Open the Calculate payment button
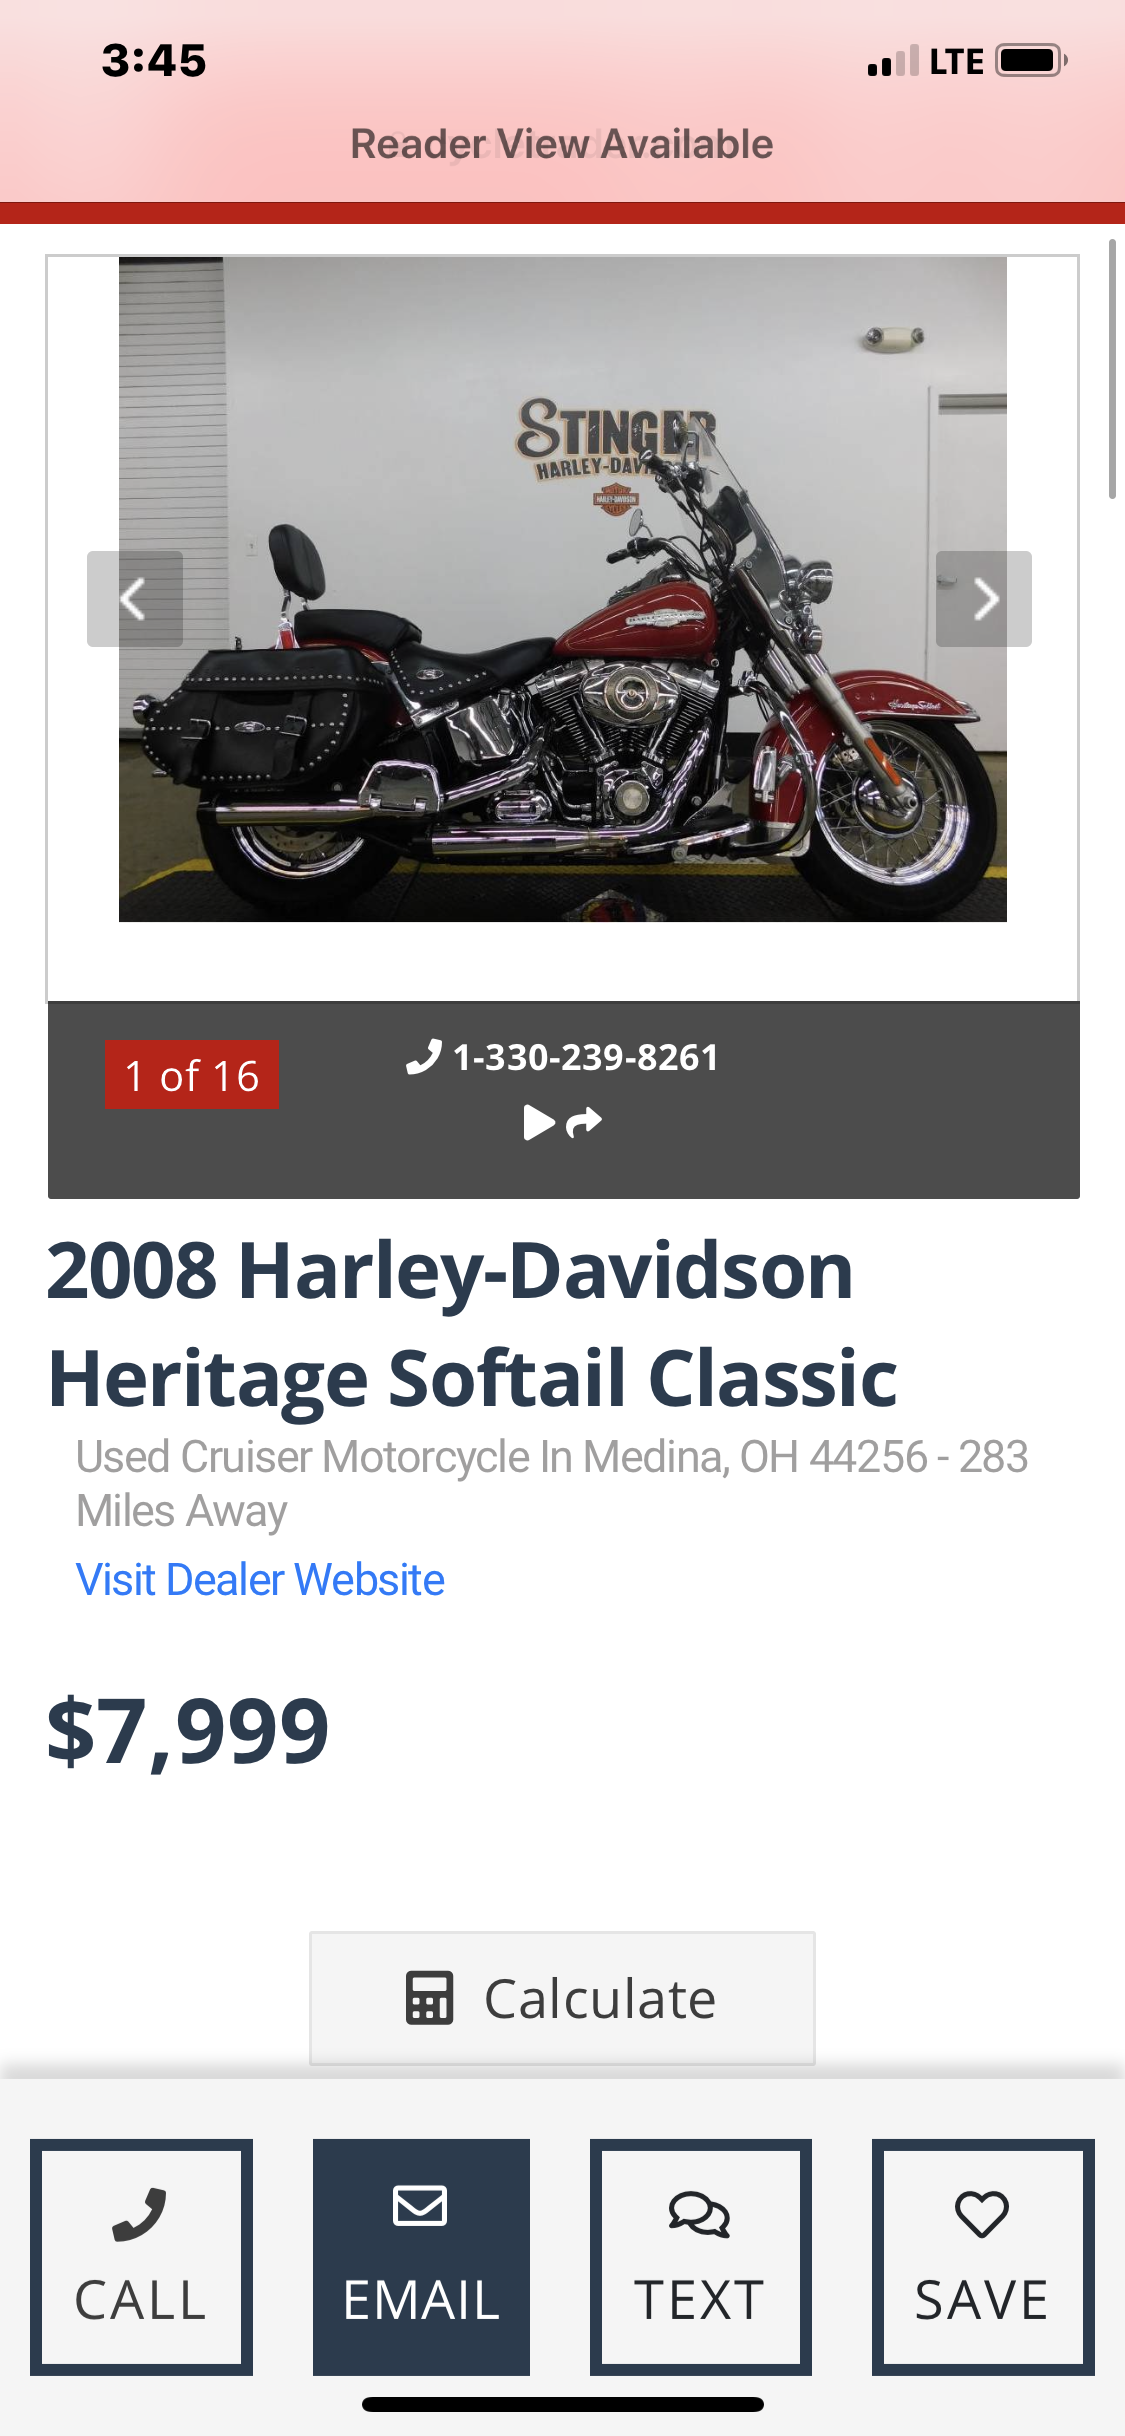This screenshot has width=1125, height=2436. [562, 1998]
